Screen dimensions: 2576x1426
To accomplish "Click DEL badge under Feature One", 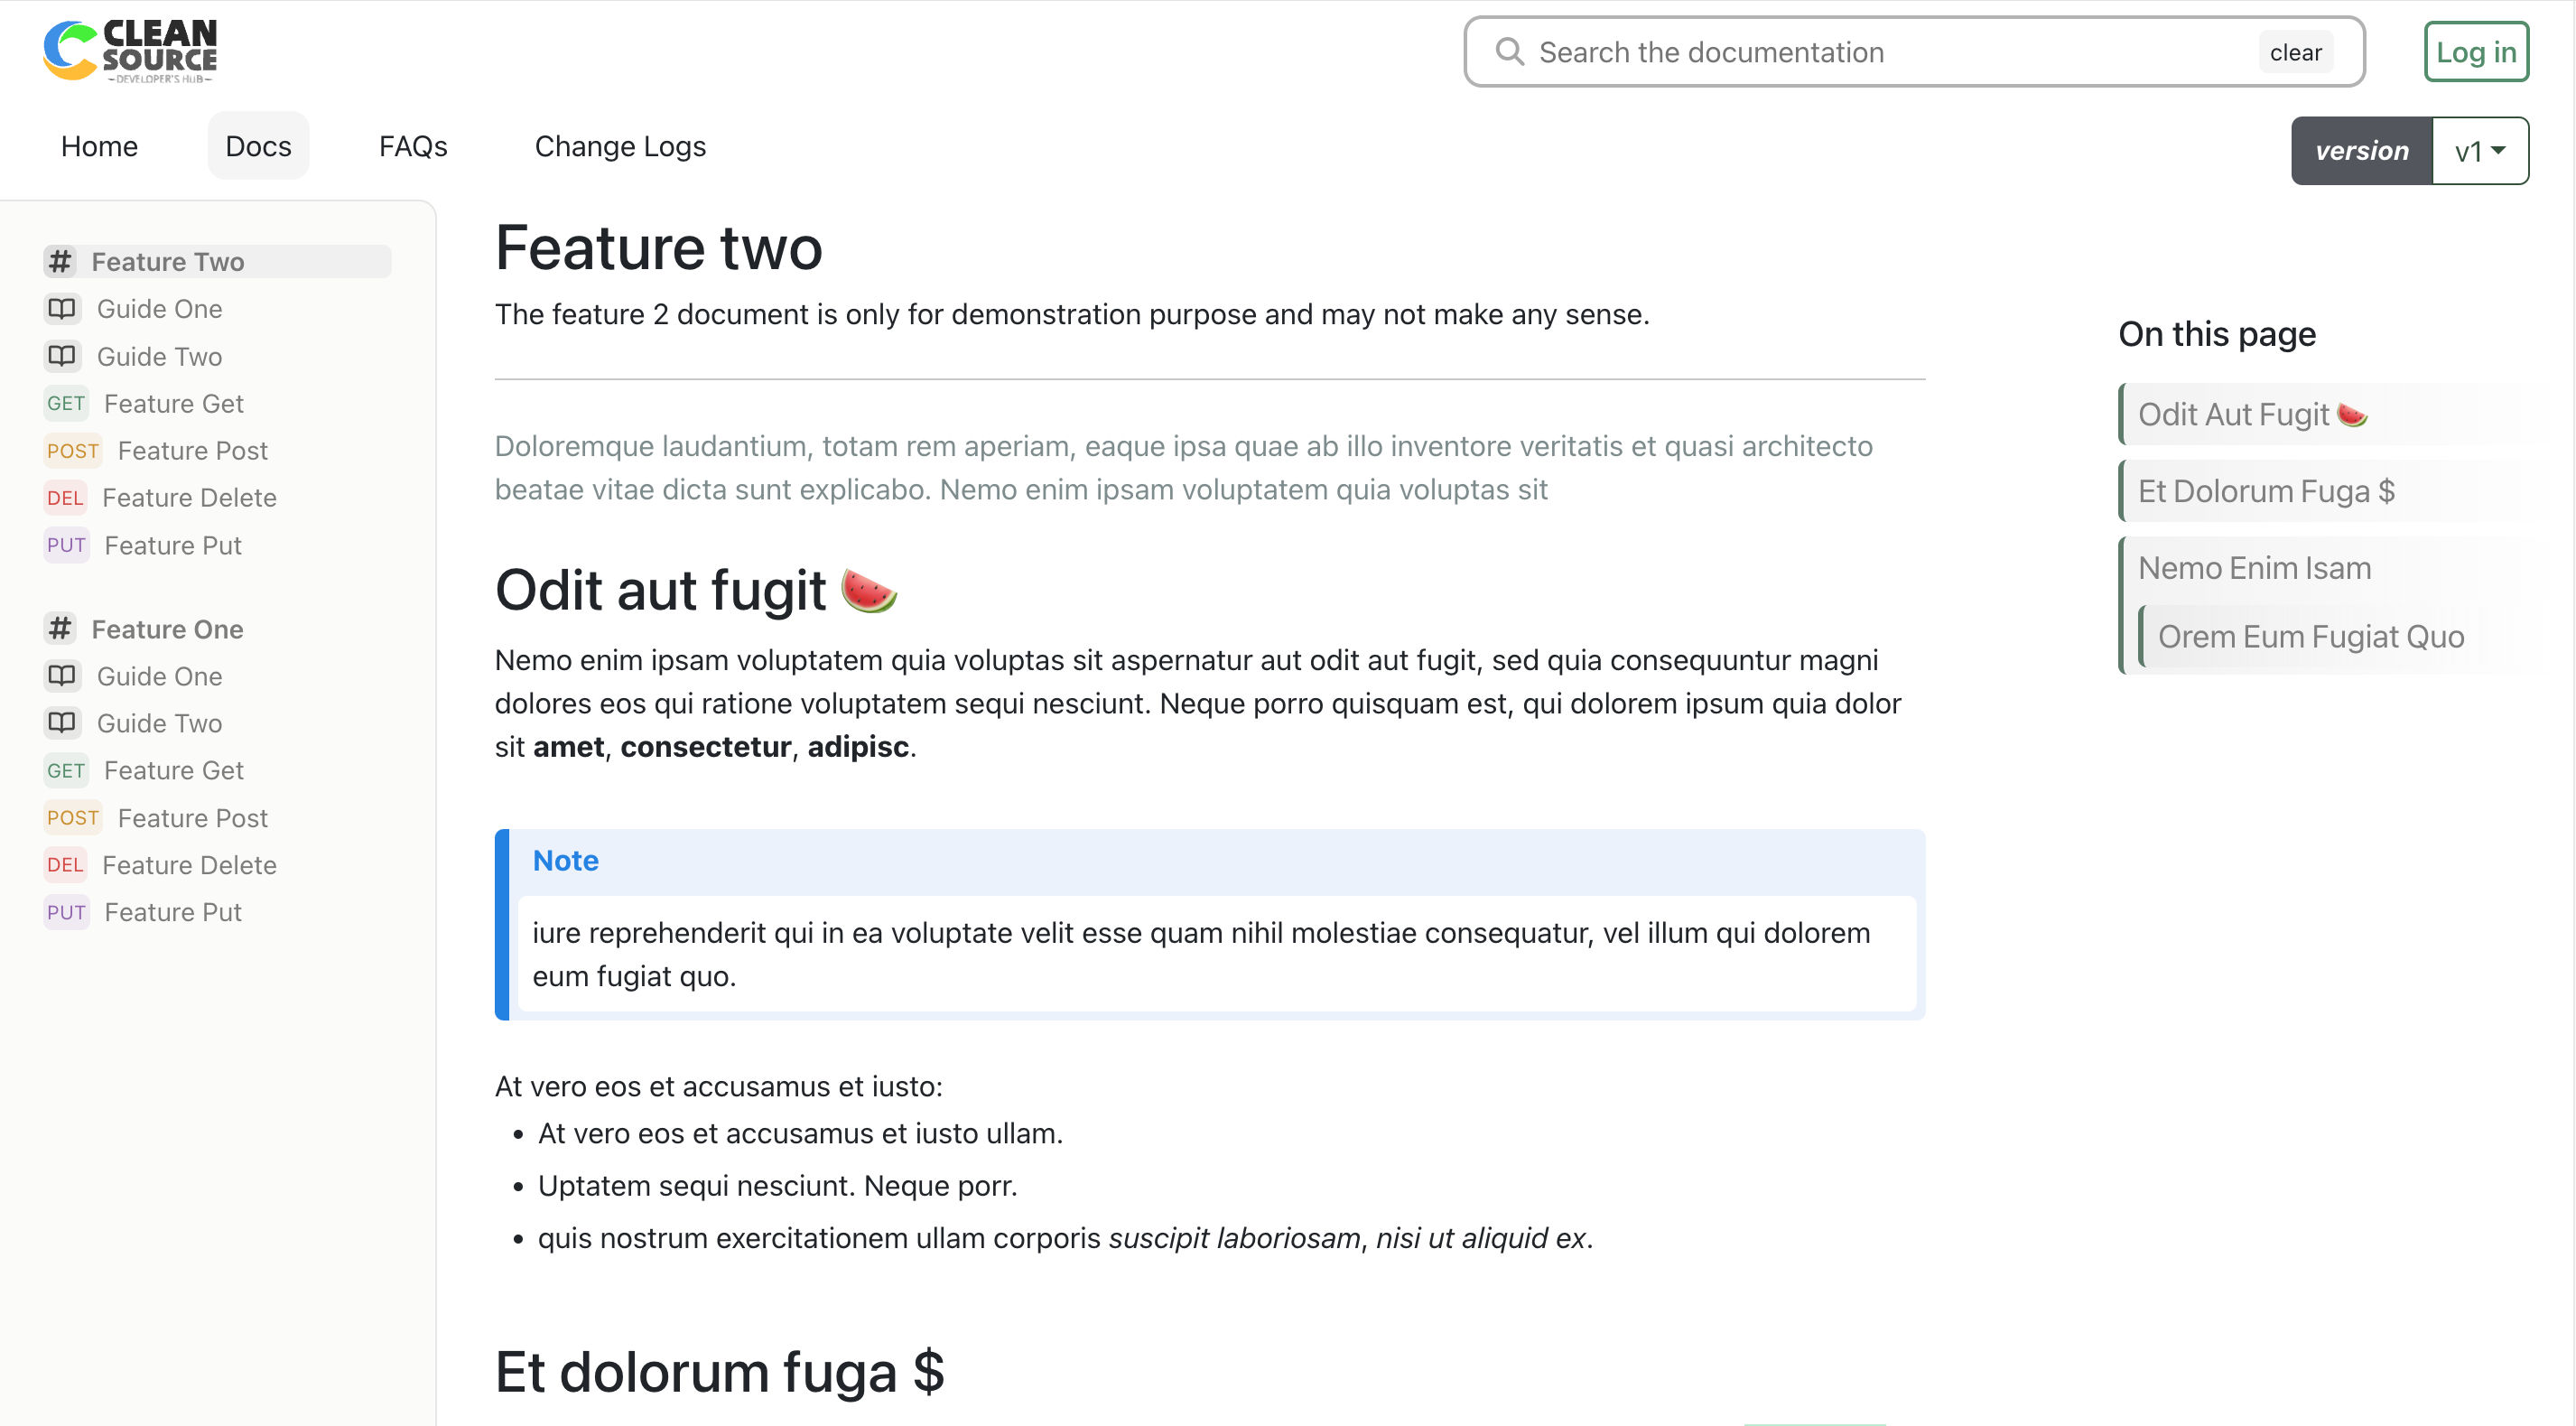I will coord(65,865).
